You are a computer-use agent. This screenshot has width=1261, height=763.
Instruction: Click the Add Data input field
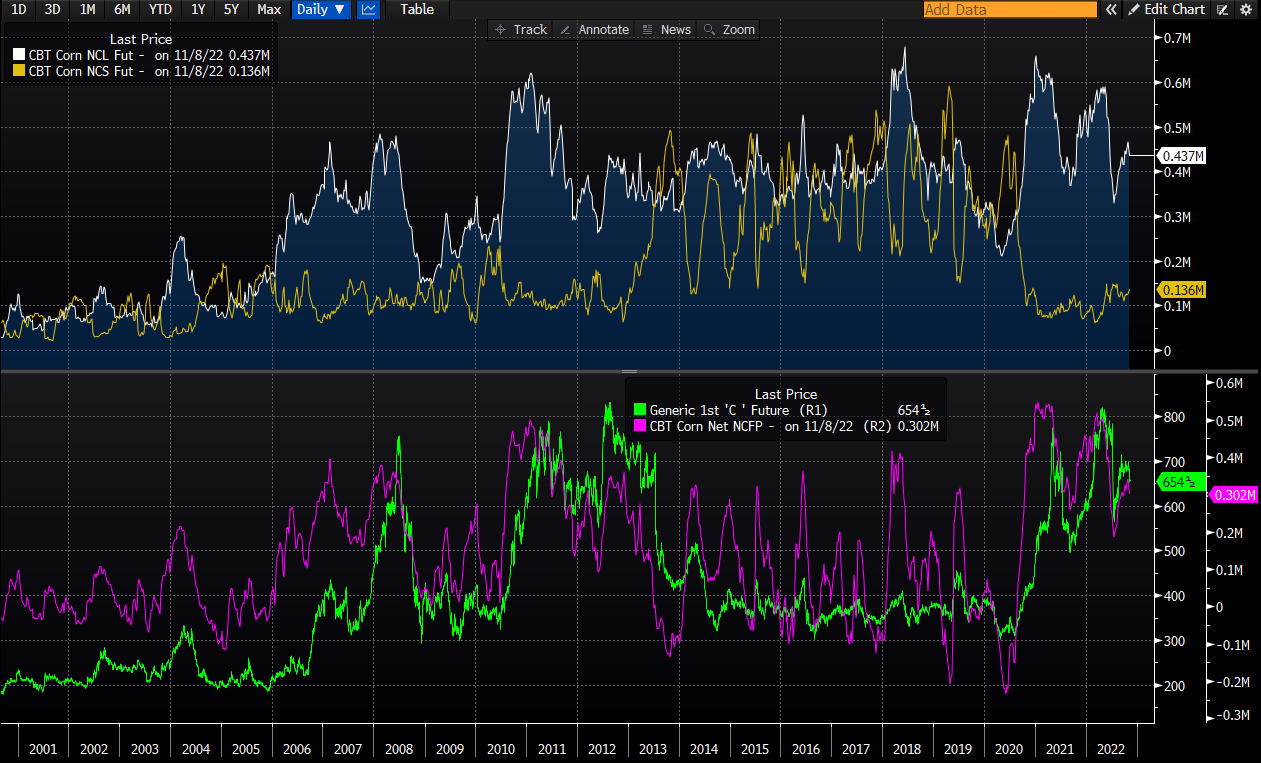coord(1009,9)
